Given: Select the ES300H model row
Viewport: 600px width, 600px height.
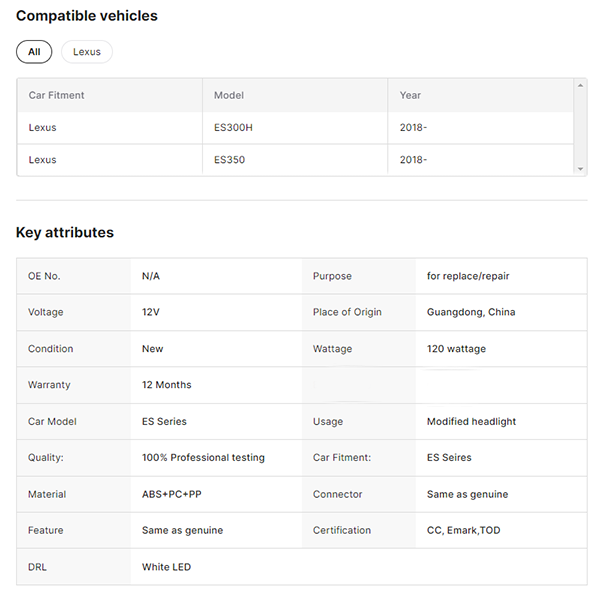Looking at the screenshot, I should pos(232,128).
